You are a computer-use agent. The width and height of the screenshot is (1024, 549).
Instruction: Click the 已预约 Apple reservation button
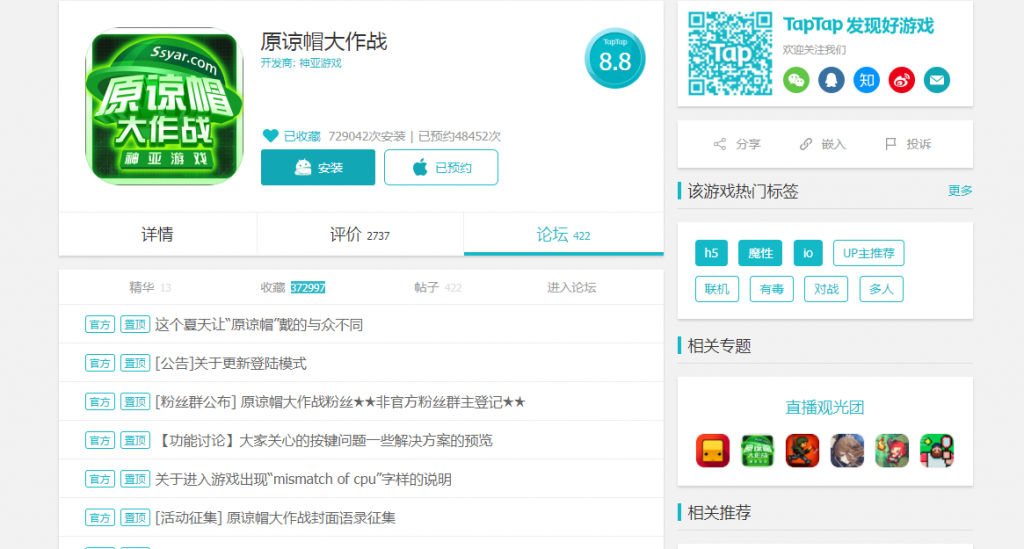pos(441,168)
